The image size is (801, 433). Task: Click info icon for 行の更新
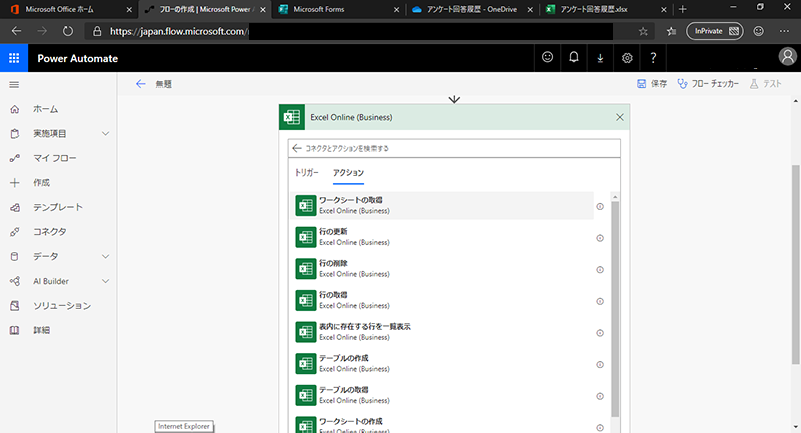[600, 238]
